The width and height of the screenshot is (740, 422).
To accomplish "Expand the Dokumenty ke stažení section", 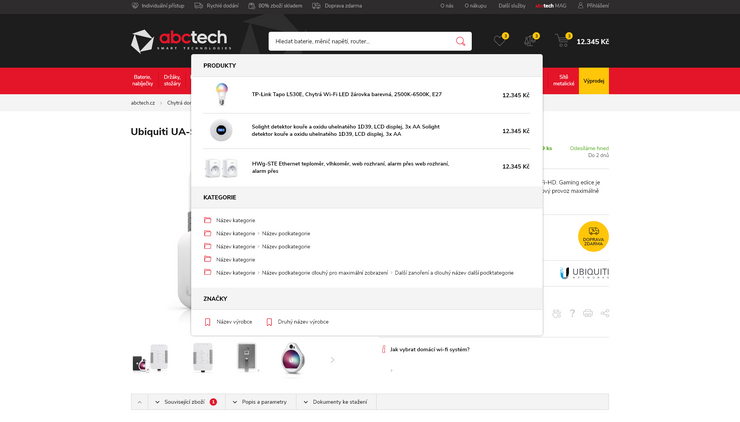I will [339, 402].
